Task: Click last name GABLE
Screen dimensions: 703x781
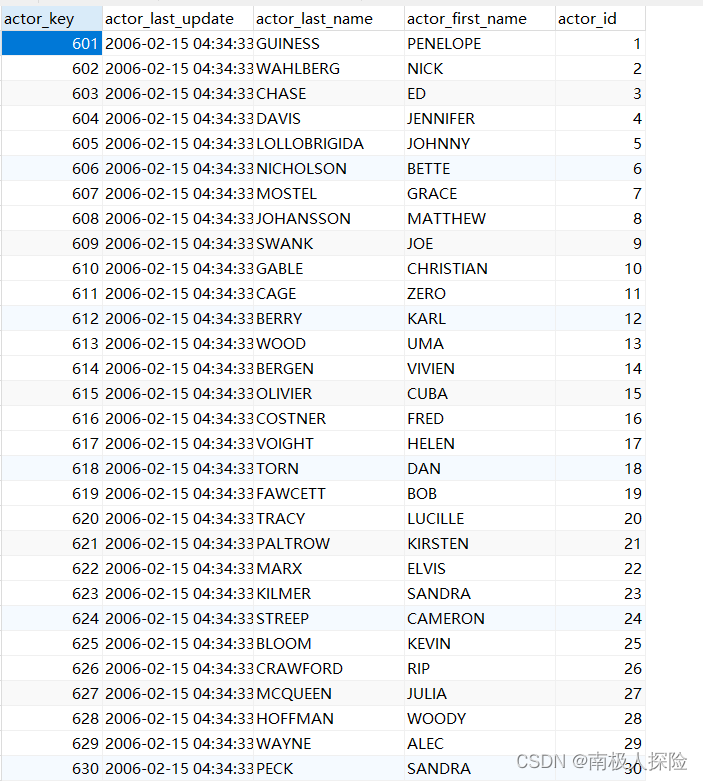Action: [280, 268]
